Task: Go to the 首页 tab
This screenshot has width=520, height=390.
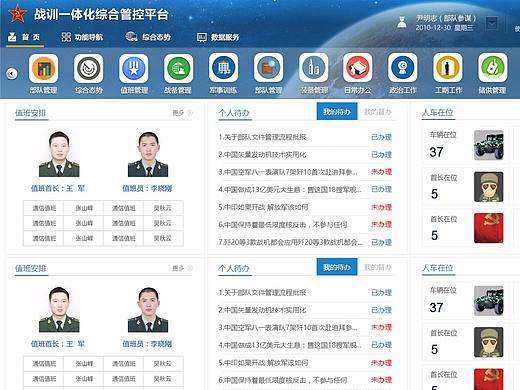Action: pyautogui.click(x=24, y=37)
